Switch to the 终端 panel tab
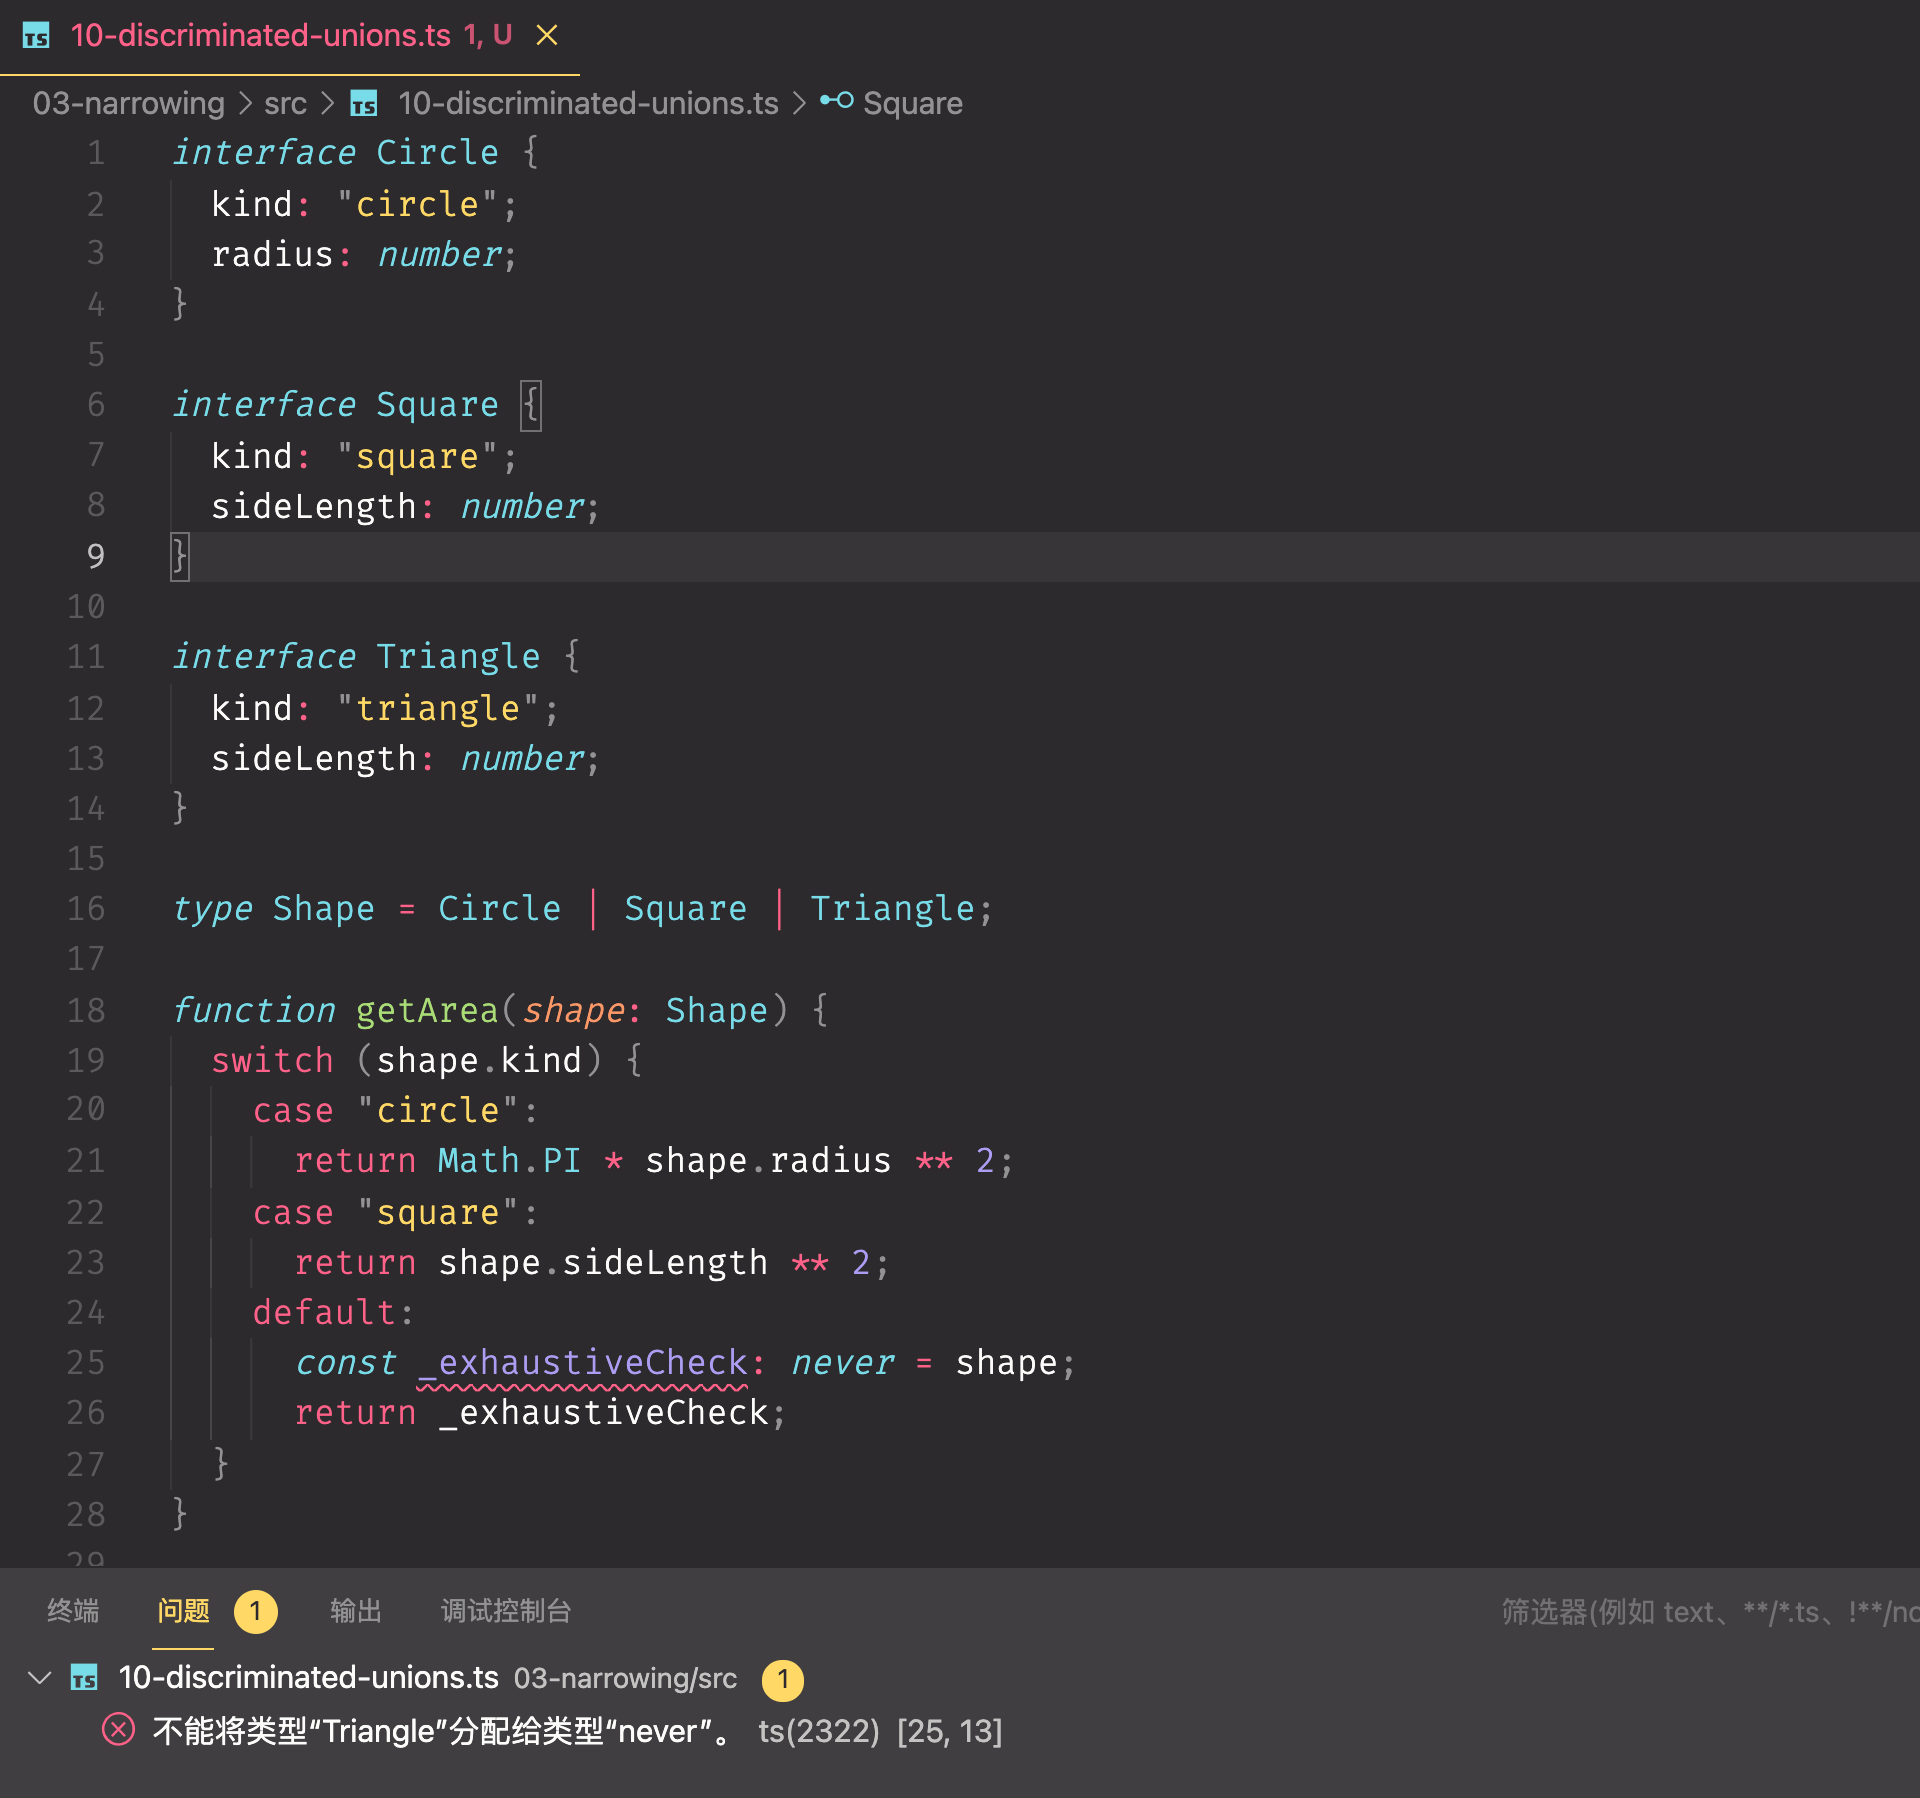The height and width of the screenshot is (1798, 1920). coord(73,1610)
